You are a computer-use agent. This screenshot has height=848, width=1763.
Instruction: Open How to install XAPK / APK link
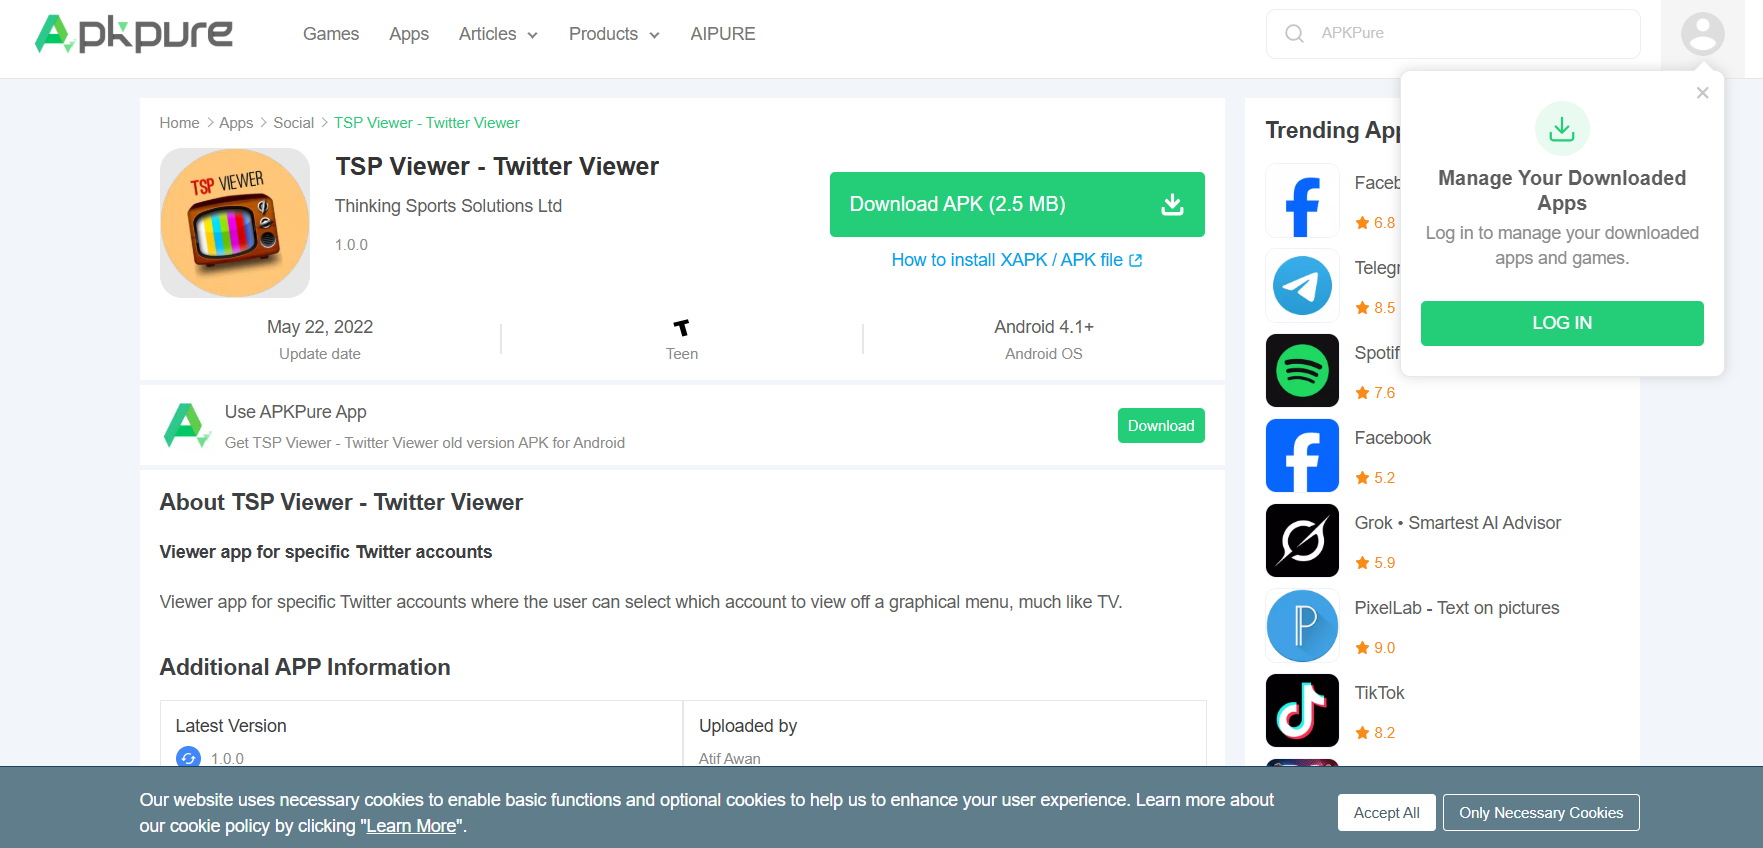click(x=1017, y=260)
